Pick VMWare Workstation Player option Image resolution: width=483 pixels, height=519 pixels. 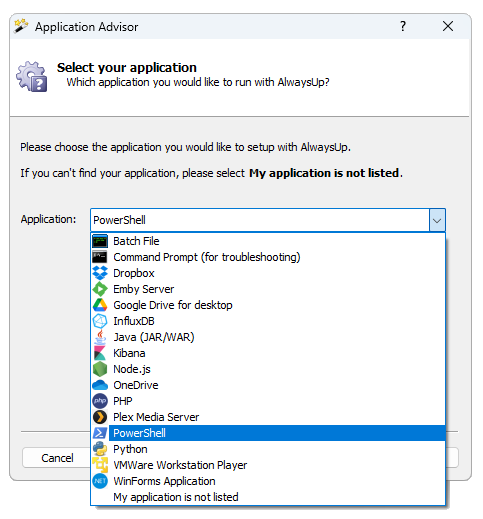(268, 465)
